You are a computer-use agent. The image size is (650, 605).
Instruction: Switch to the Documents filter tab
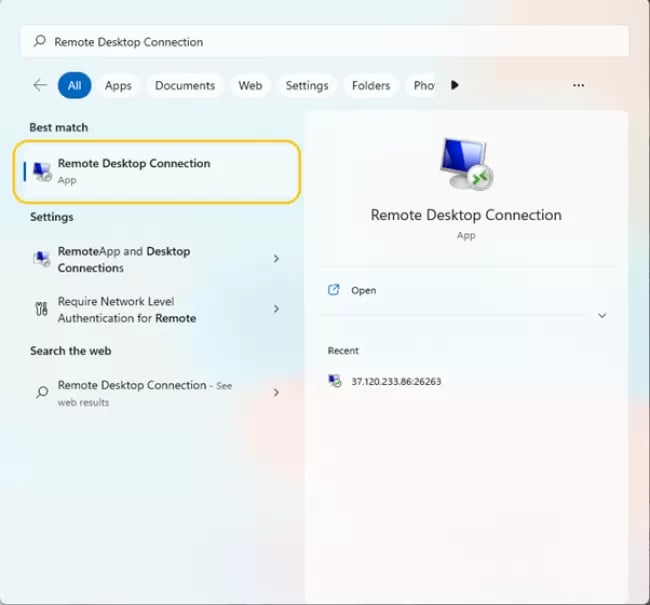[185, 85]
